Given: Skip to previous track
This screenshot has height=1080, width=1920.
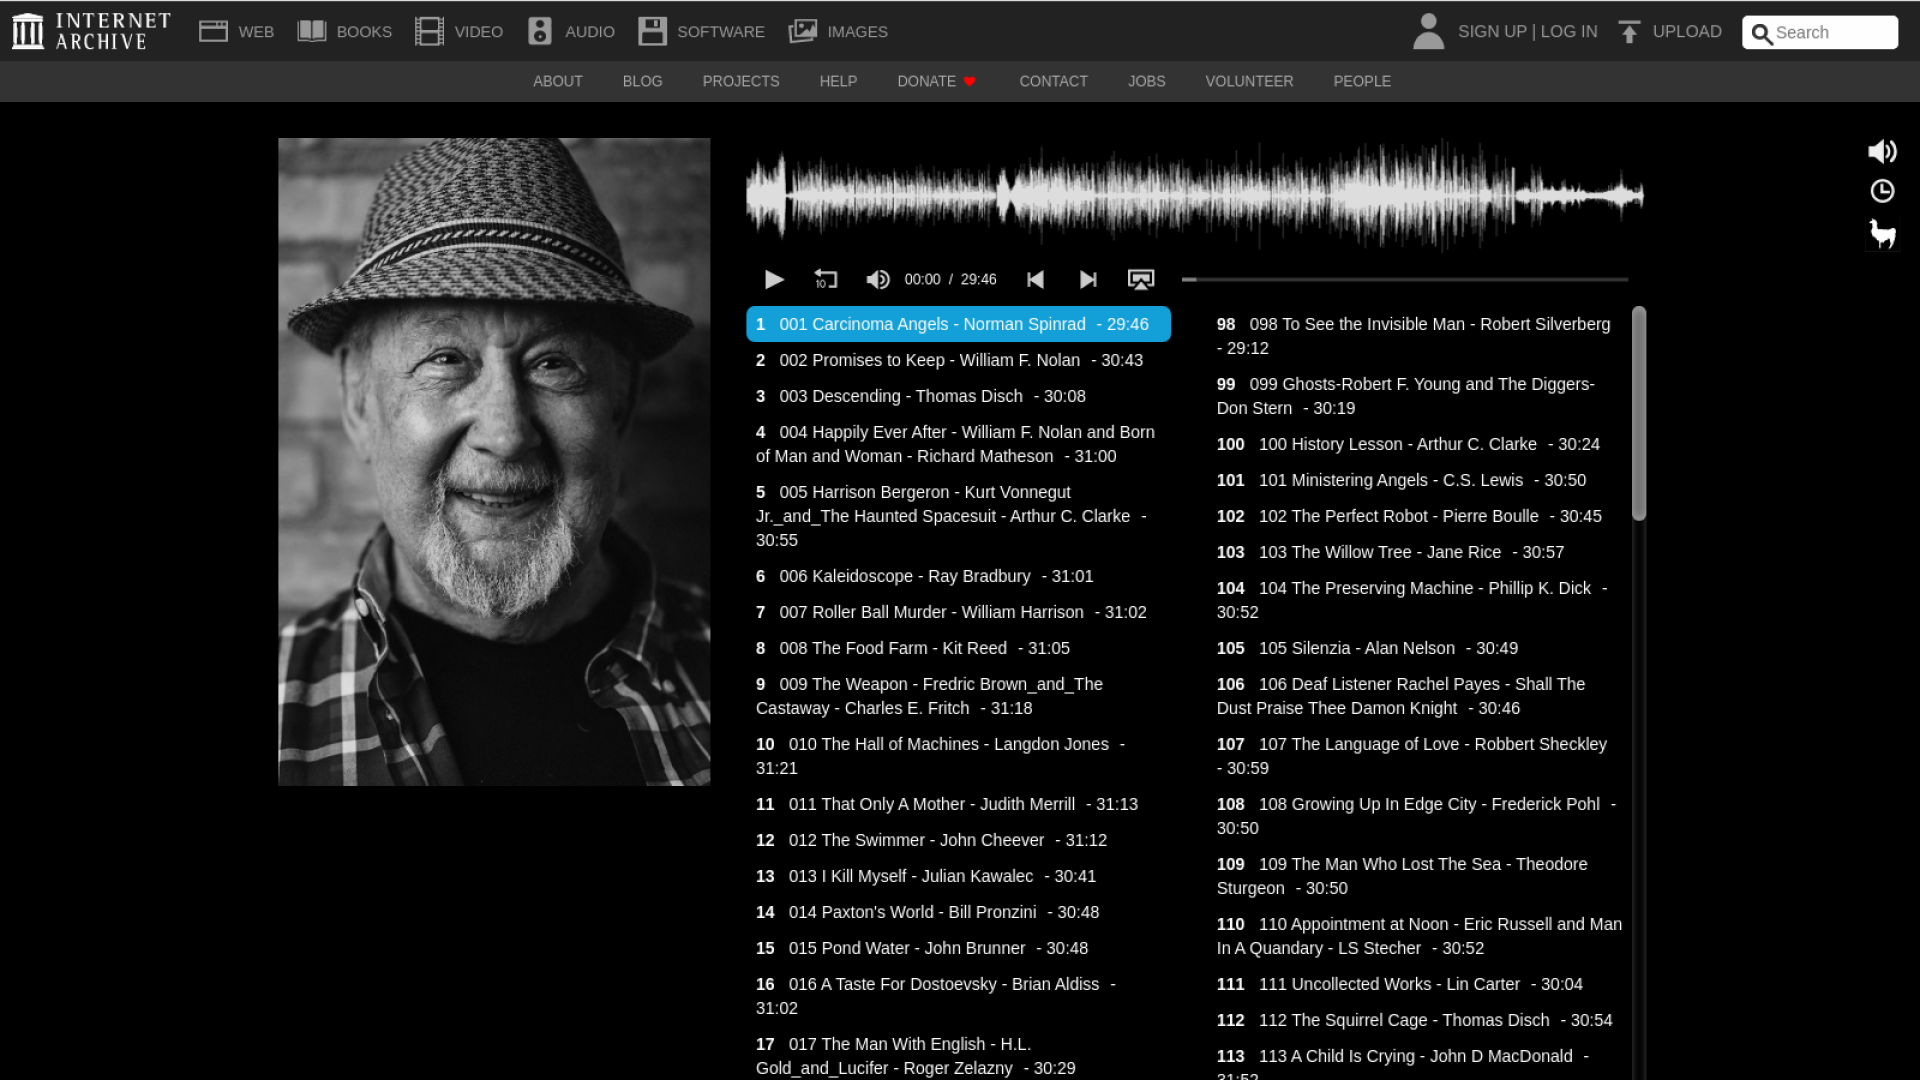Looking at the screenshot, I should pyautogui.click(x=1036, y=279).
